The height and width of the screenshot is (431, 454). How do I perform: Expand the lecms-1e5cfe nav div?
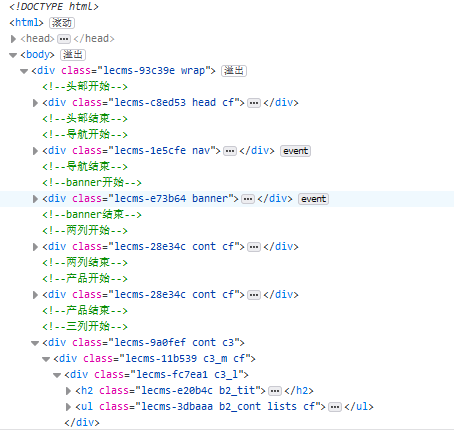[35, 151]
